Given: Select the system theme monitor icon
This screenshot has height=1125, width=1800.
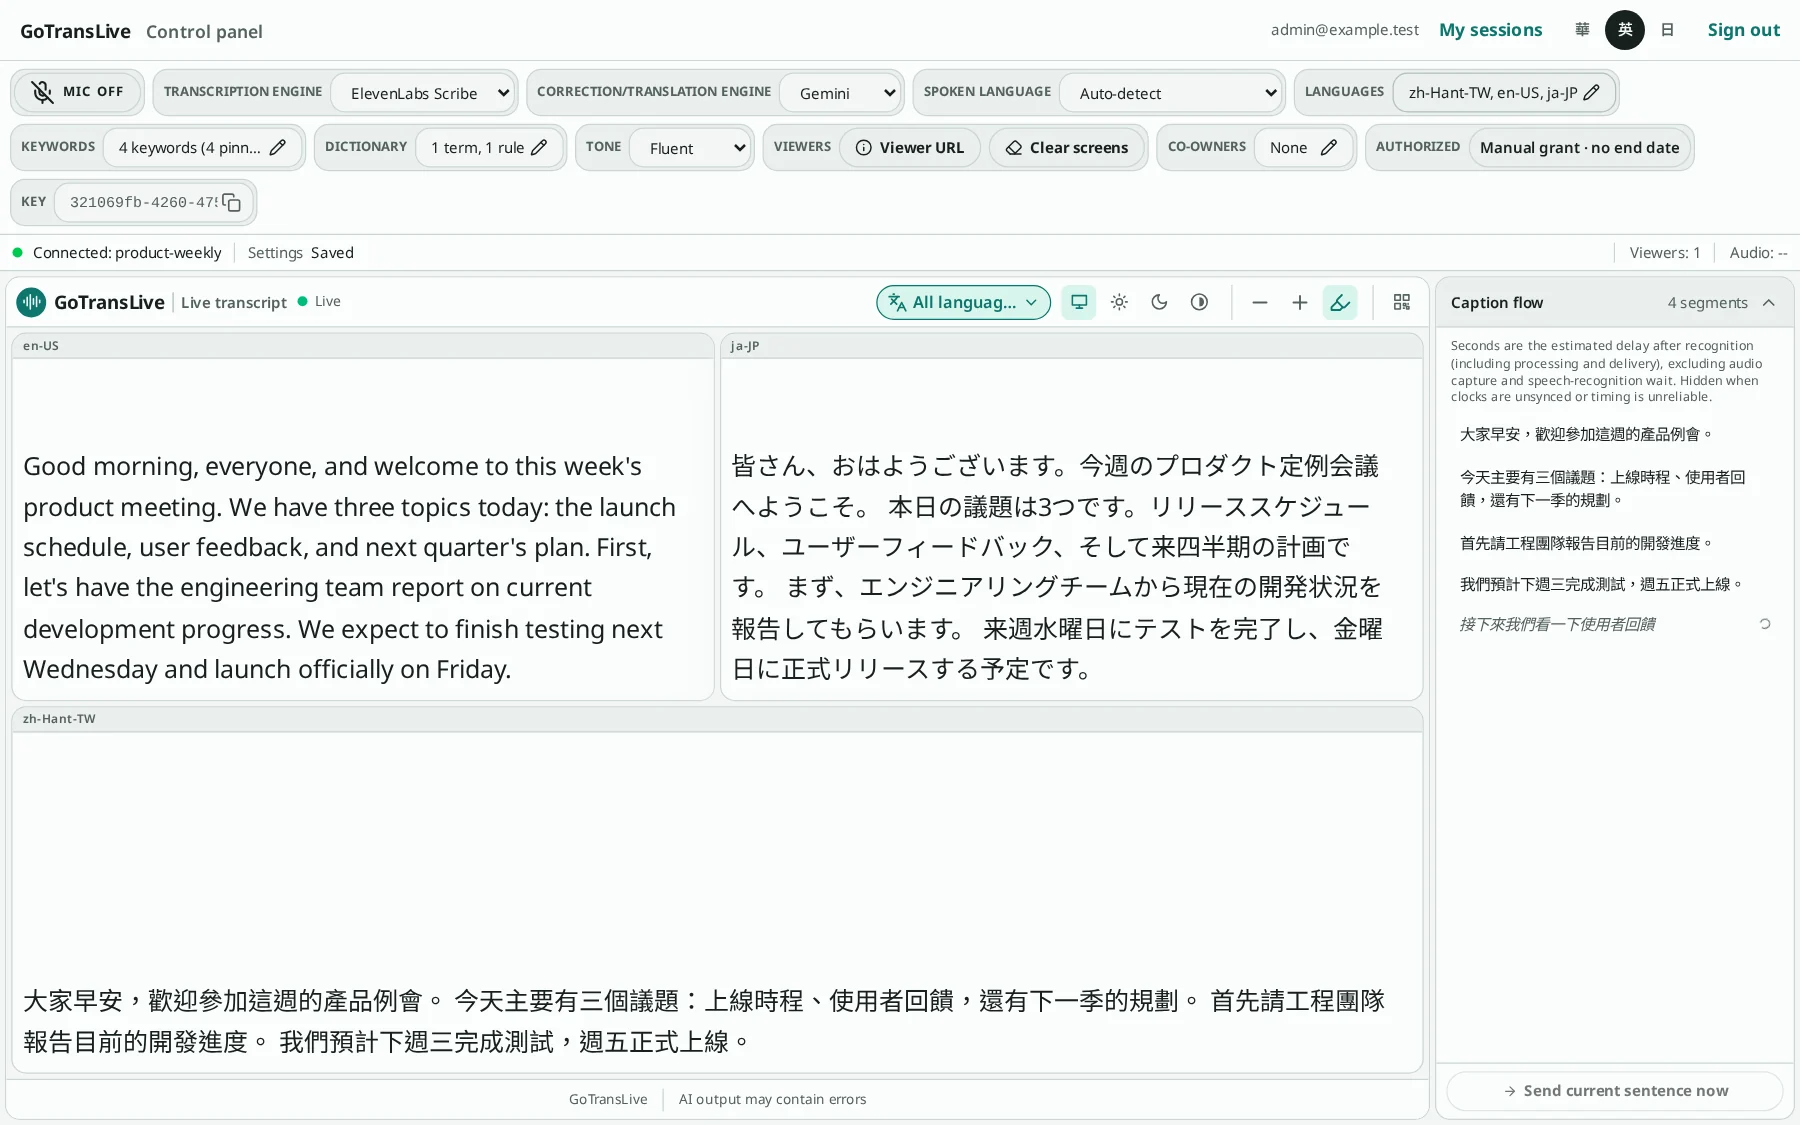Looking at the screenshot, I should coord(1079,302).
